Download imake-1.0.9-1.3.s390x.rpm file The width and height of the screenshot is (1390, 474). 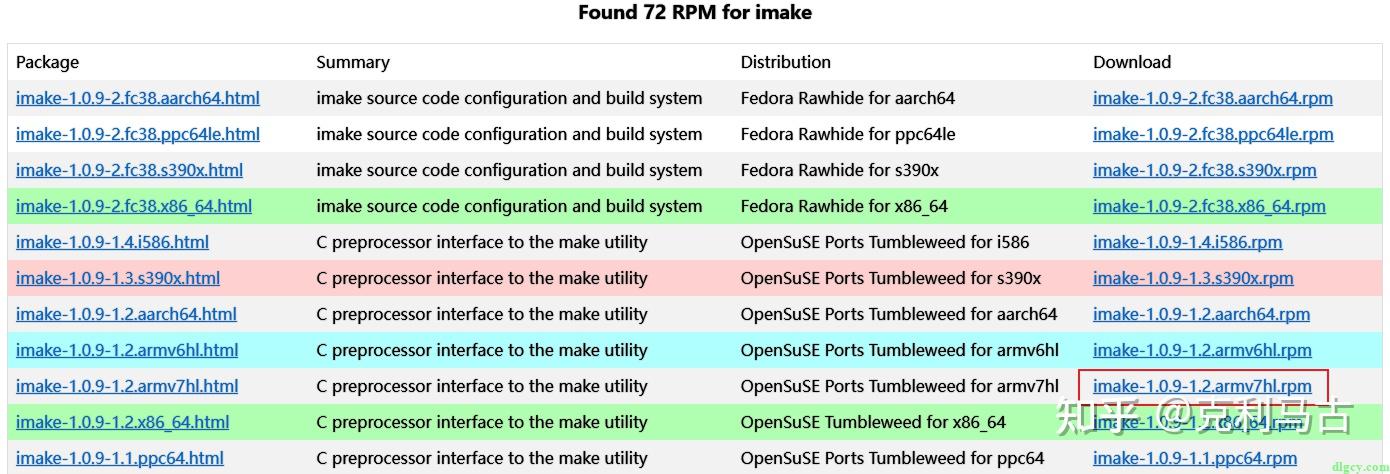tap(1193, 278)
